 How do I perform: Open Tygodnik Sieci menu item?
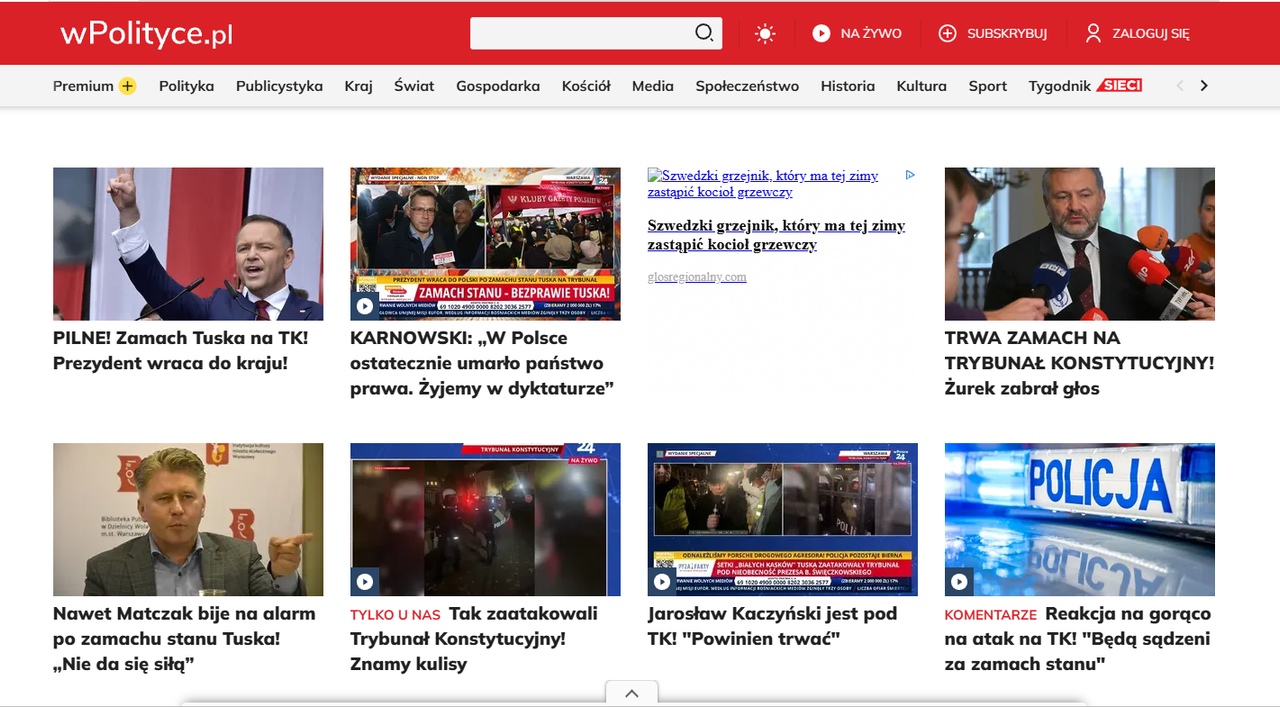click(x=1085, y=86)
